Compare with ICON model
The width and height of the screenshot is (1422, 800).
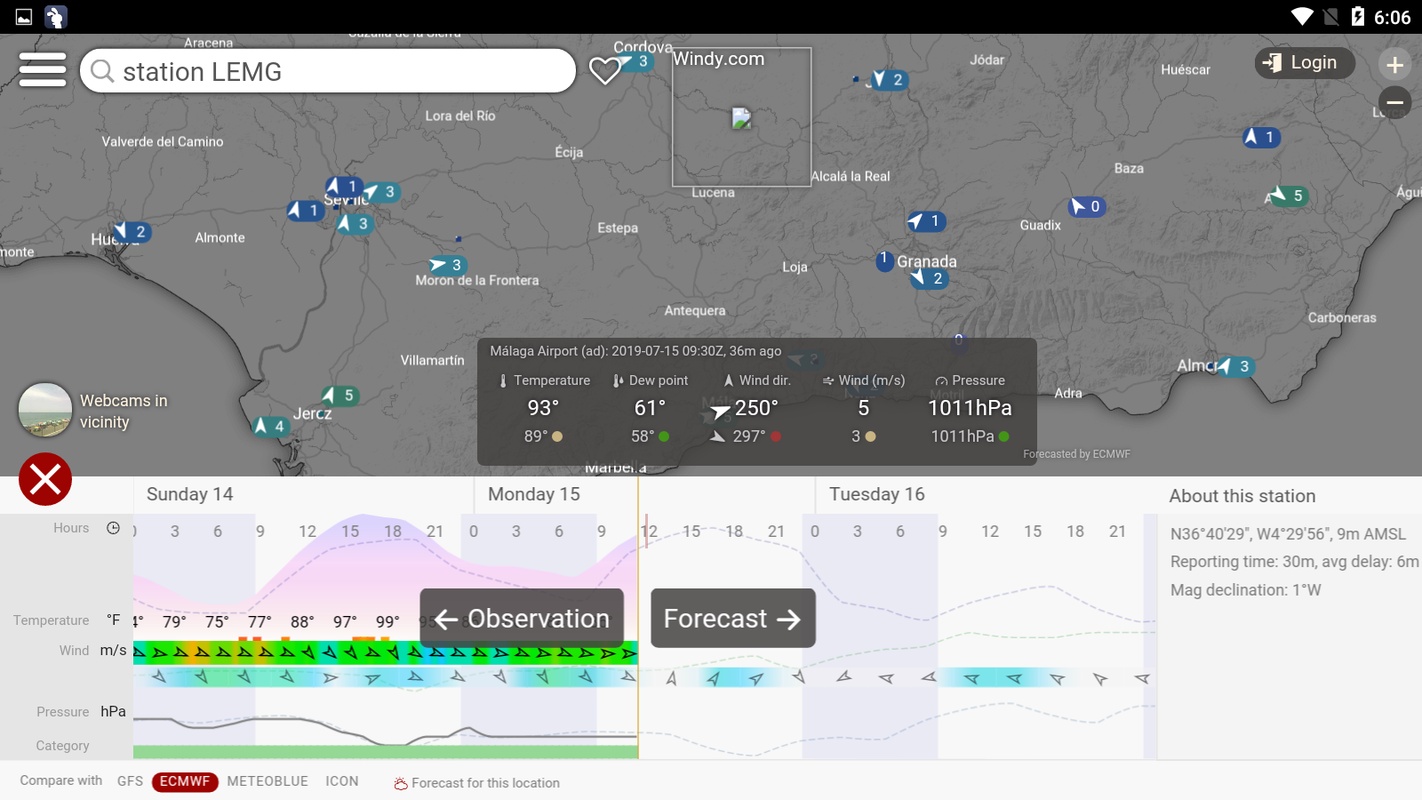tap(342, 781)
